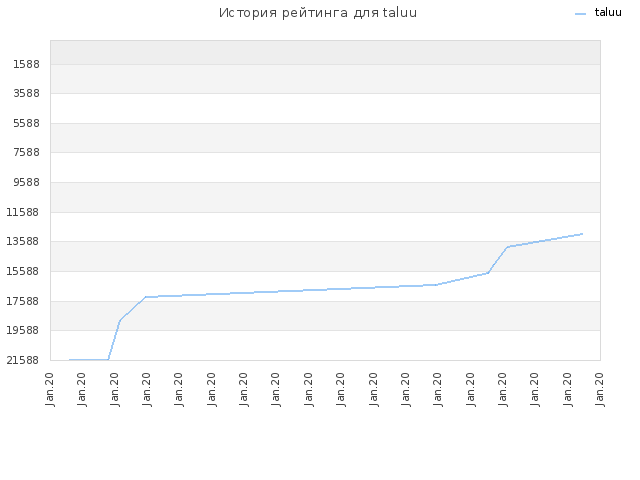Click the 19588 y-axis label
Image resolution: width=640 pixels, height=480 pixels.
(23, 330)
